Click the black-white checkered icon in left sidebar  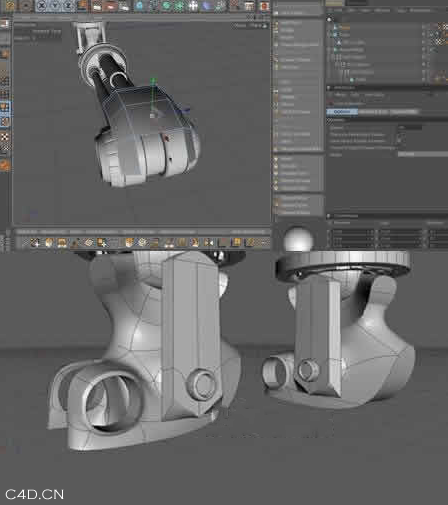click(5, 137)
